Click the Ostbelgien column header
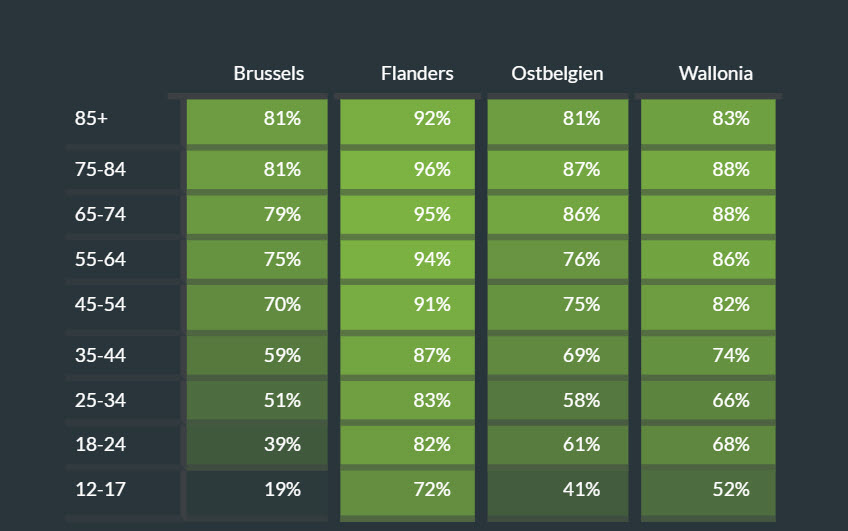Screen dimensions: 848x531 [x=557, y=73]
